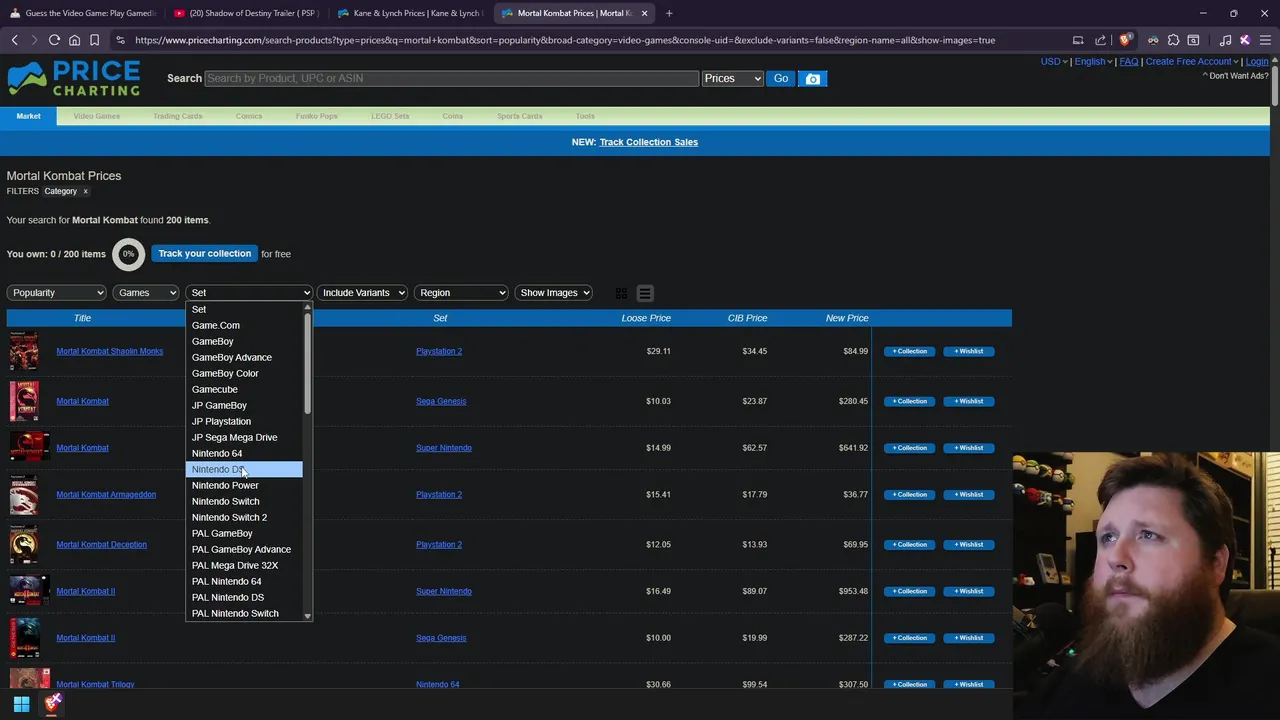Select Nintendo DS in the Set list
This screenshot has height=720, width=1280.
244,469
